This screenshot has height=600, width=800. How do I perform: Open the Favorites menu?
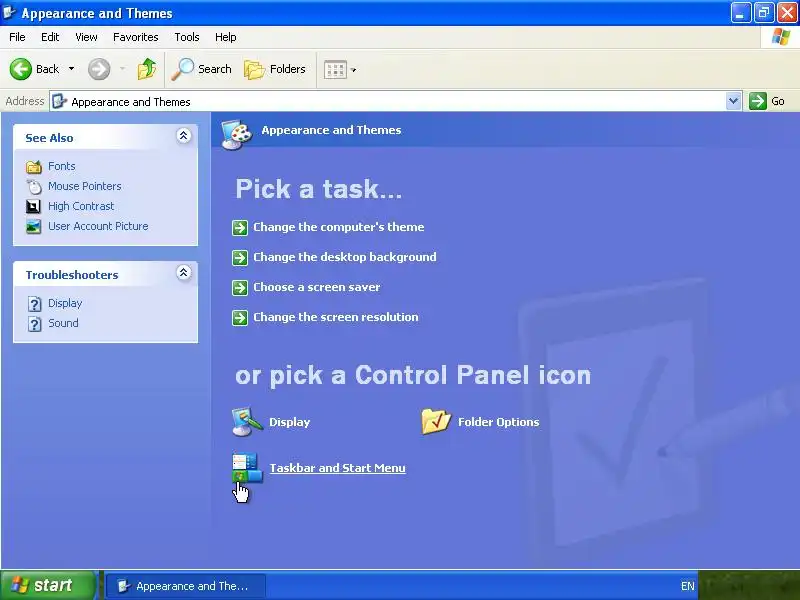tap(136, 37)
